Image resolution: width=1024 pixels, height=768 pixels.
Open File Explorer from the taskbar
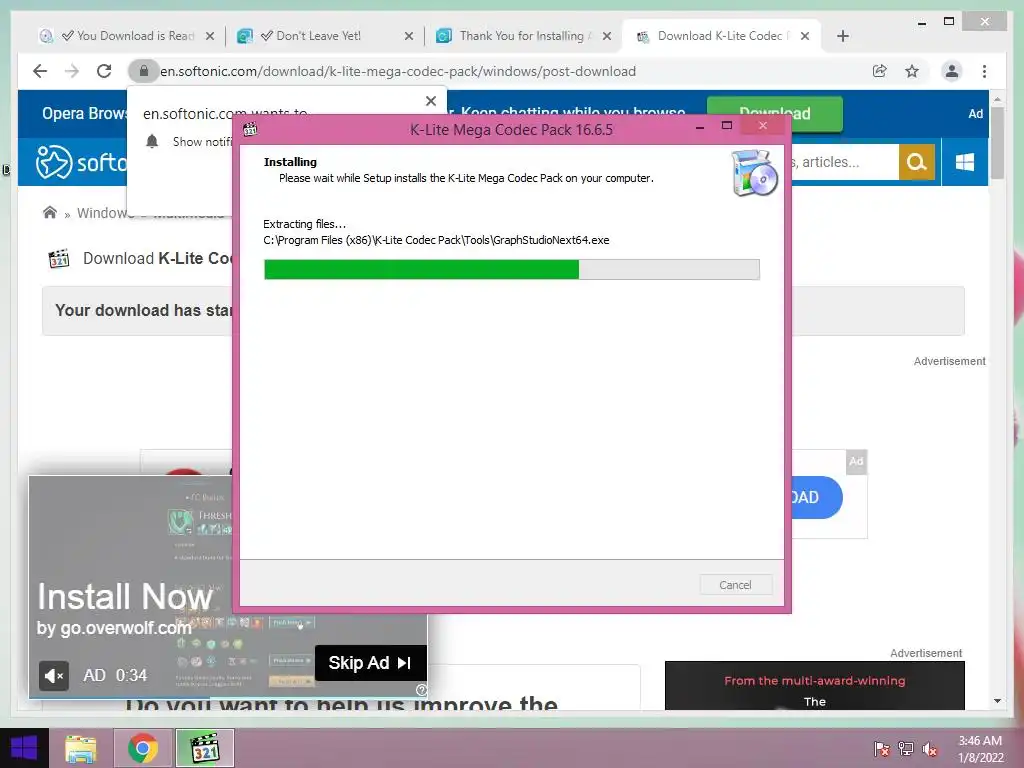[x=81, y=748]
